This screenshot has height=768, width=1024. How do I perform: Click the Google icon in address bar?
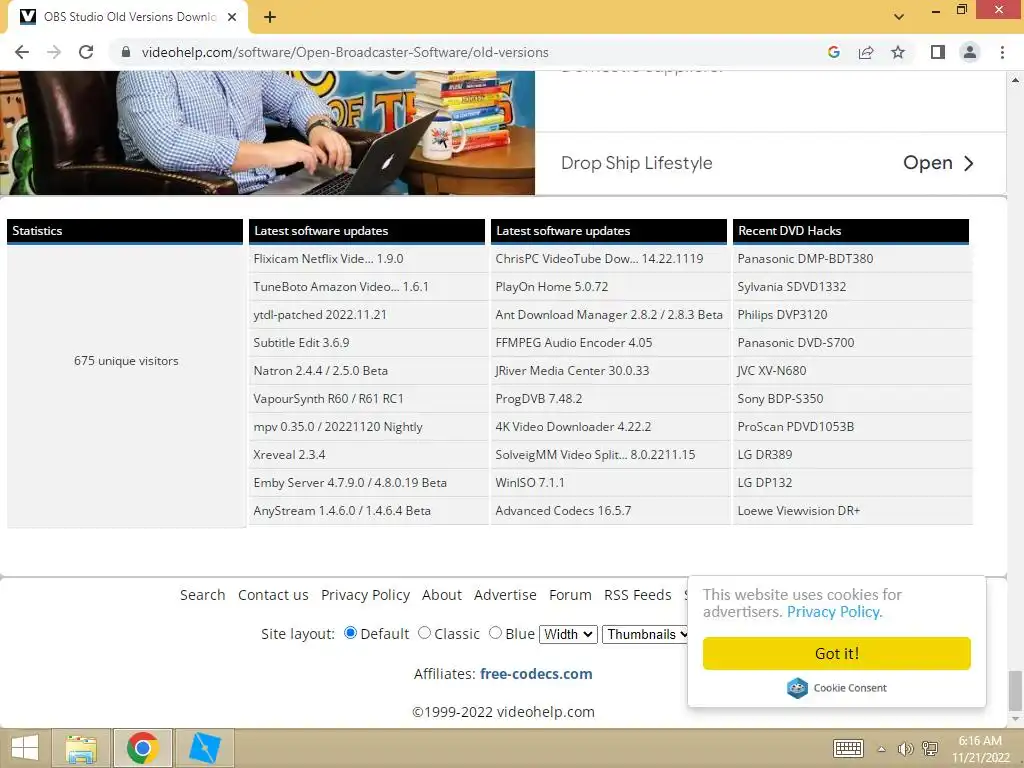pyautogui.click(x=833, y=52)
